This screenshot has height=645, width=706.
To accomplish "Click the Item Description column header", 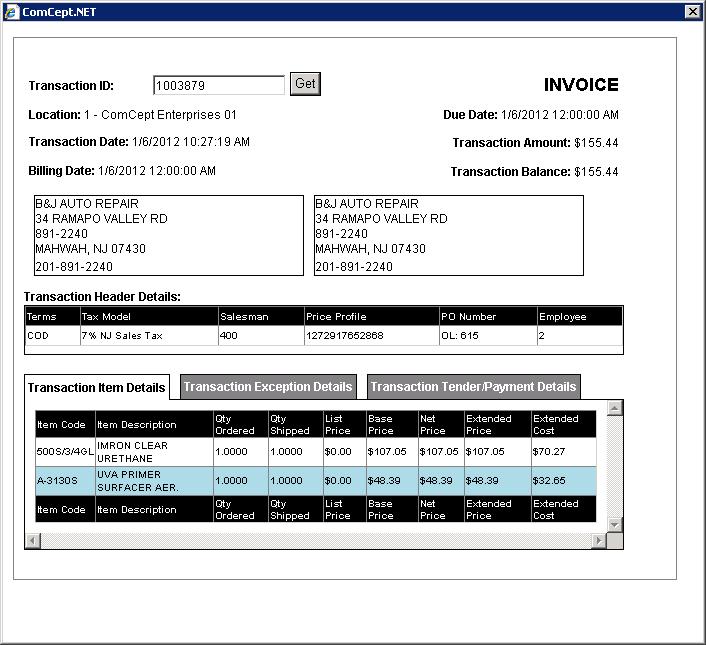I will 153,425.
